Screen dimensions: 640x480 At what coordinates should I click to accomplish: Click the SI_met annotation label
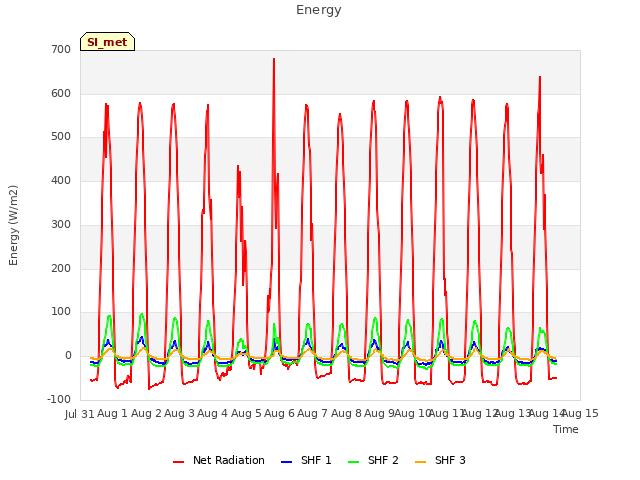[107, 42]
